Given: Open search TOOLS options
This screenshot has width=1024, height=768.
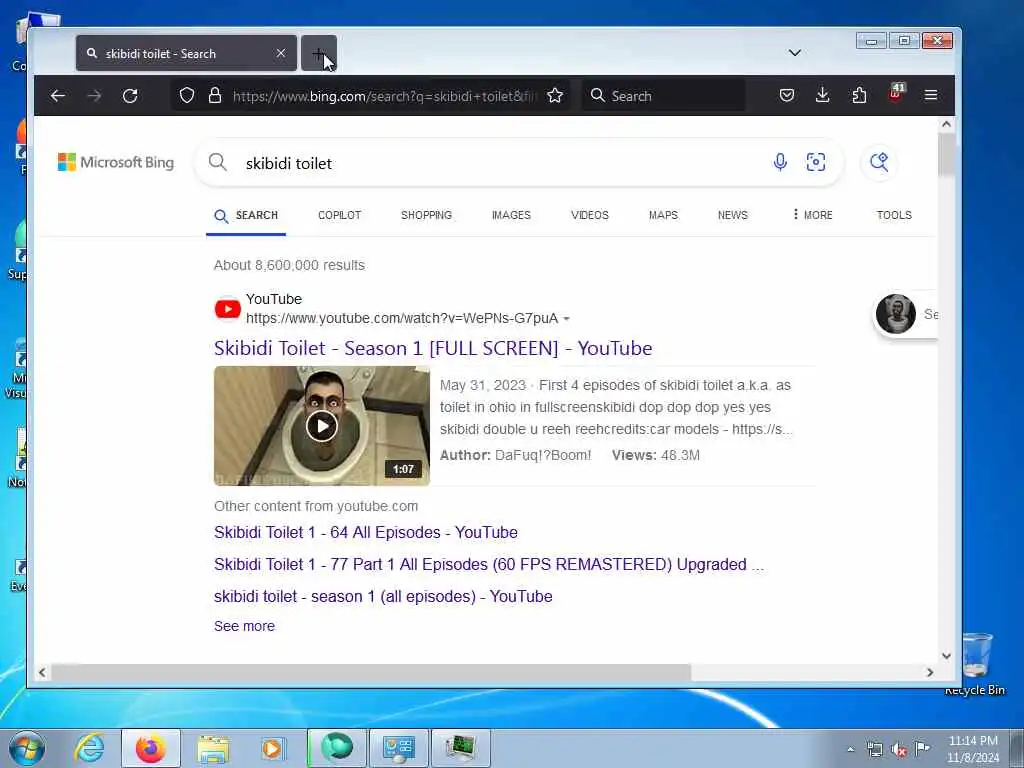Looking at the screenshot, I should click(894, 215).
